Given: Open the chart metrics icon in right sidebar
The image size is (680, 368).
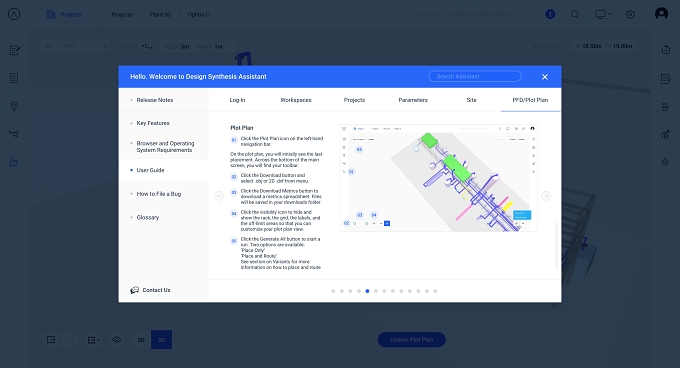Looking at the screenshot, I should pyautogui.click(x=666, y=134).
